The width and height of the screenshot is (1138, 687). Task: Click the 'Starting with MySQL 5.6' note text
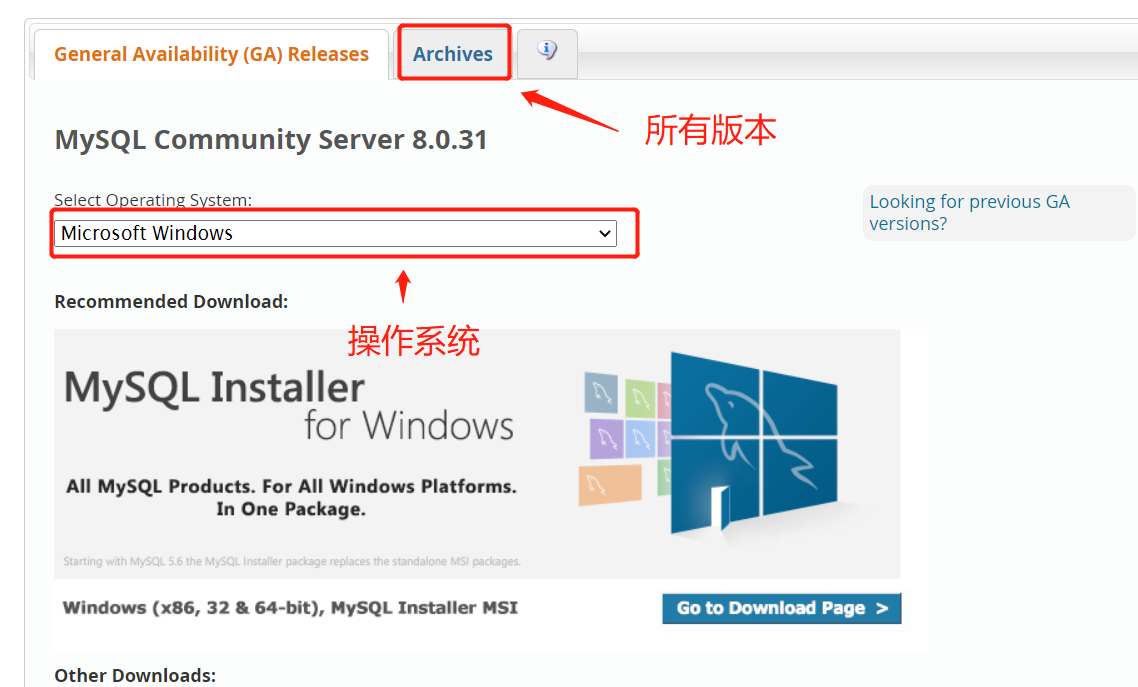pyautogui.click(x=292, y=561)
